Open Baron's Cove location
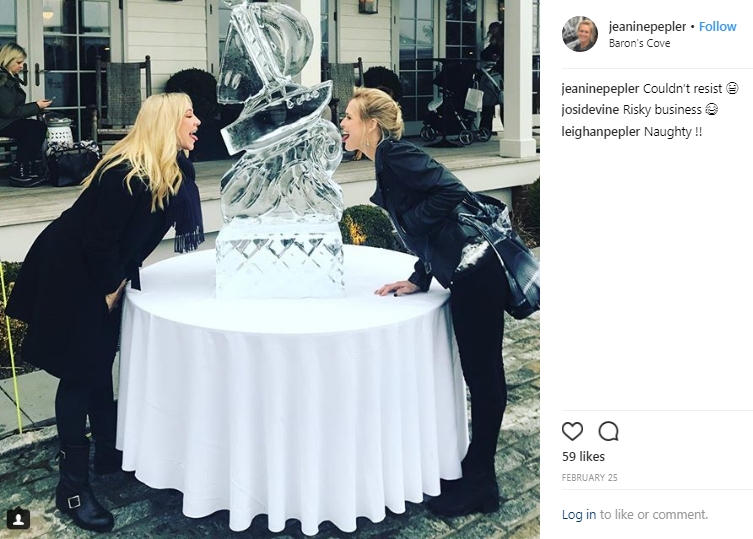This screenshot has width=753, height=539. click(x=639, y=43)
